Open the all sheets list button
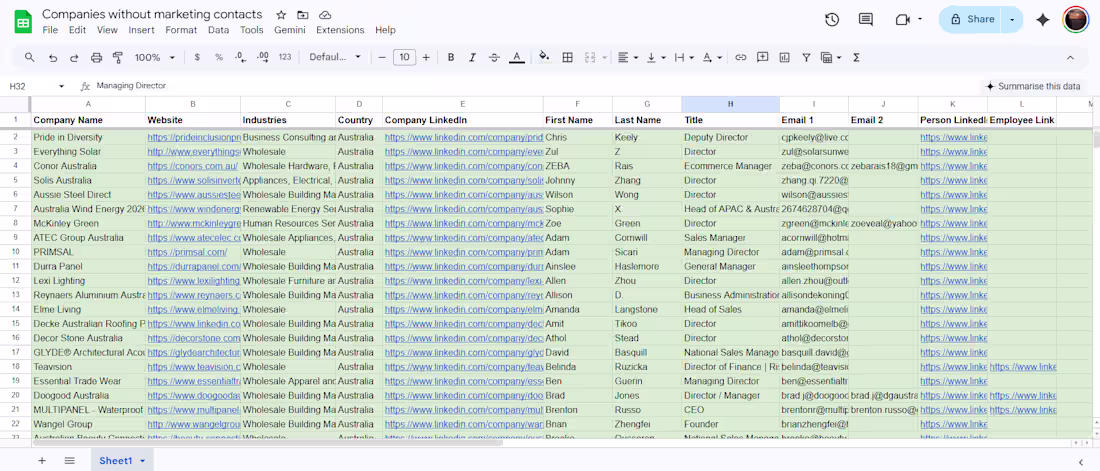Screen dimensions: 1100x471 pos(69,460)
